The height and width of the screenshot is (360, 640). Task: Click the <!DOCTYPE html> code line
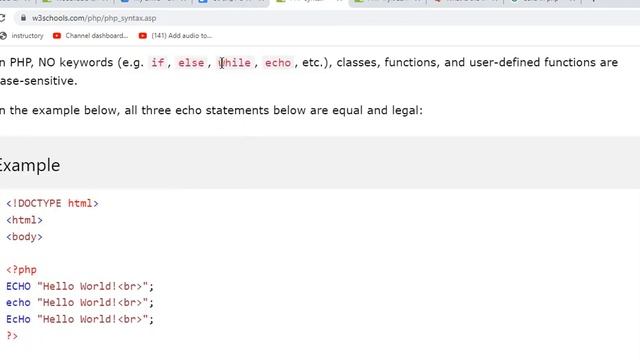tap(52, 203)
